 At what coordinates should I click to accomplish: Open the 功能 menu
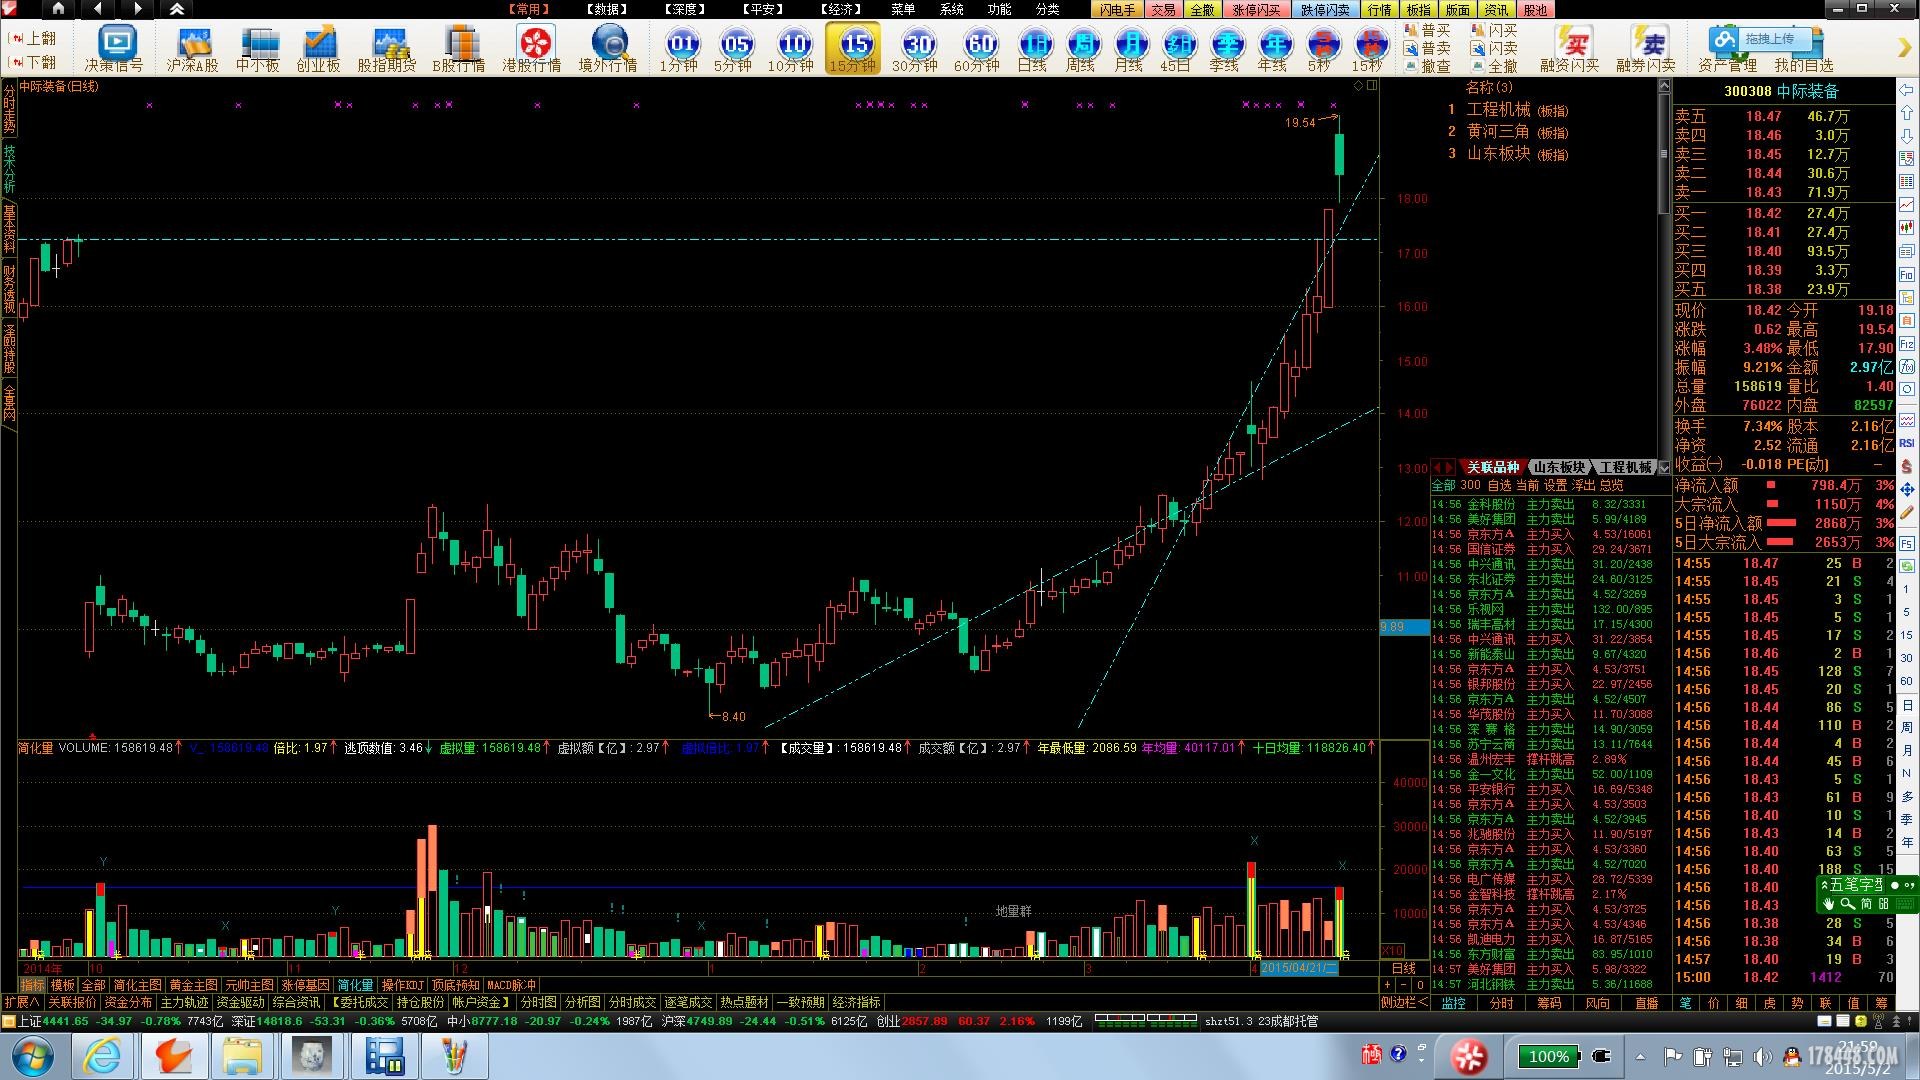(x=999, y=9)
